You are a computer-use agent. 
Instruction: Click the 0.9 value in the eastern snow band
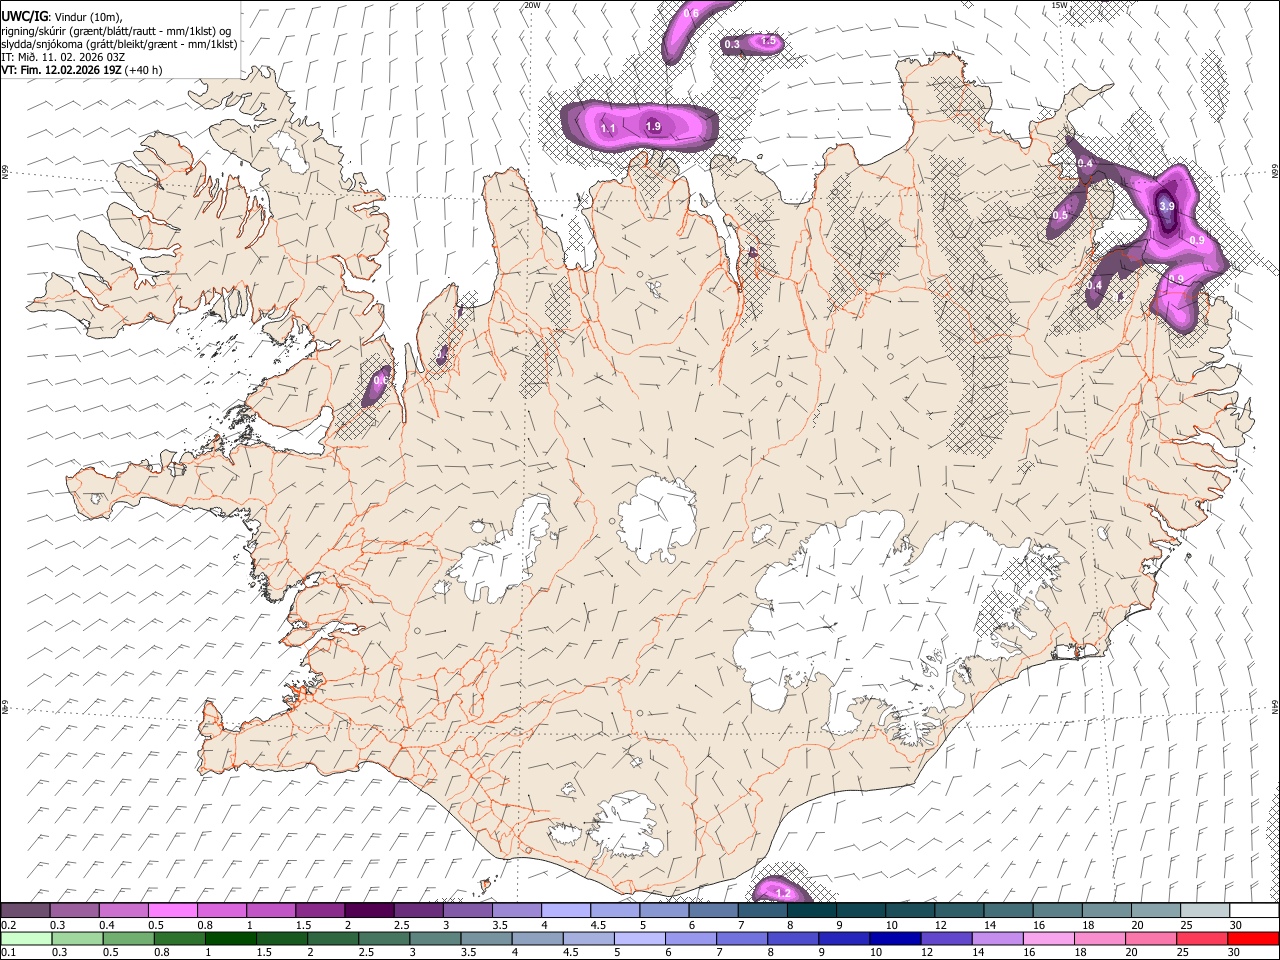pos(1196,241)
